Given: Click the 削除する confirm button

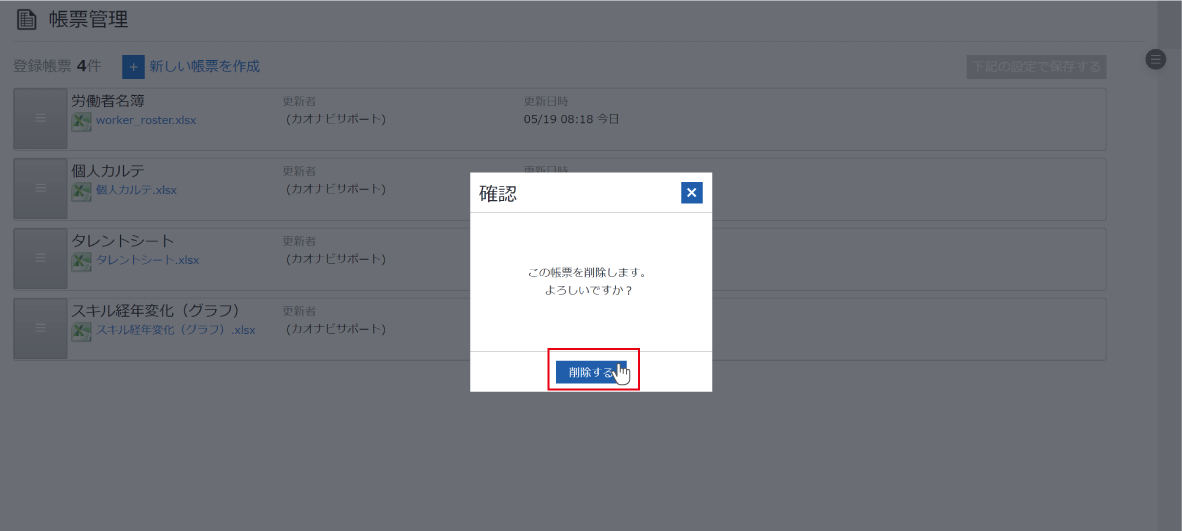Looking at the screenshot, I should click(591, 372).
